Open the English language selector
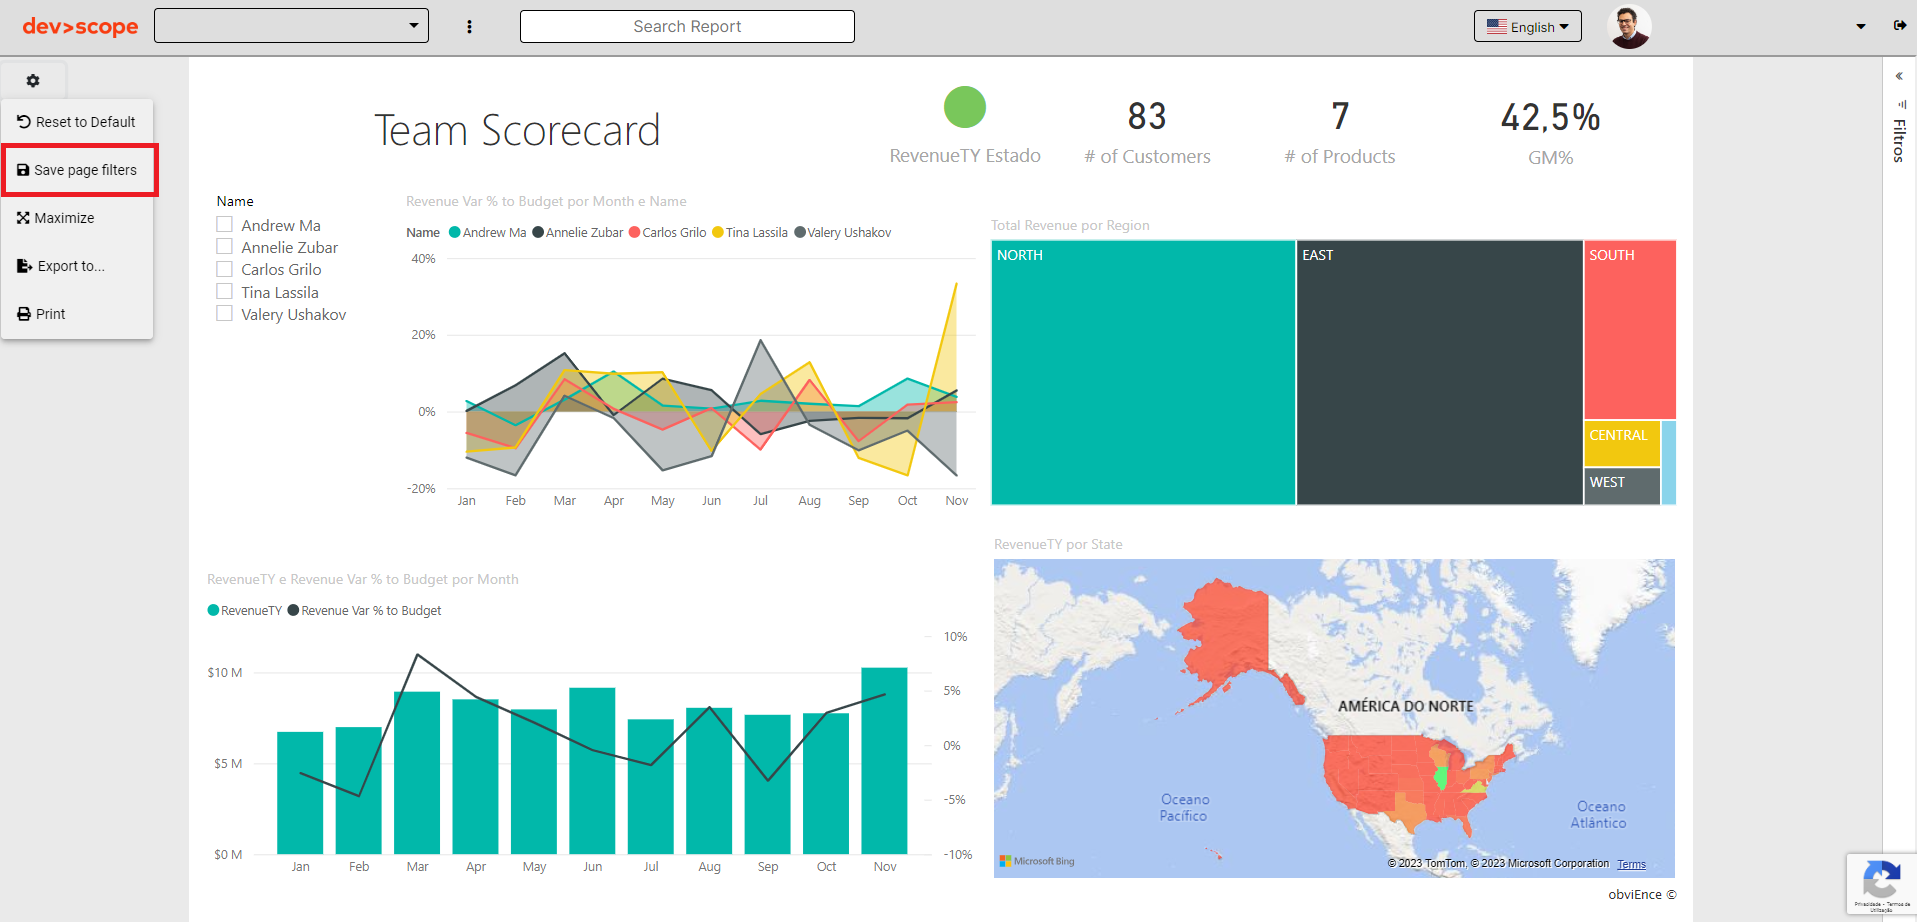This screenshot has width=1917, height=922. pyautogui.click(x=1527, y=26)
